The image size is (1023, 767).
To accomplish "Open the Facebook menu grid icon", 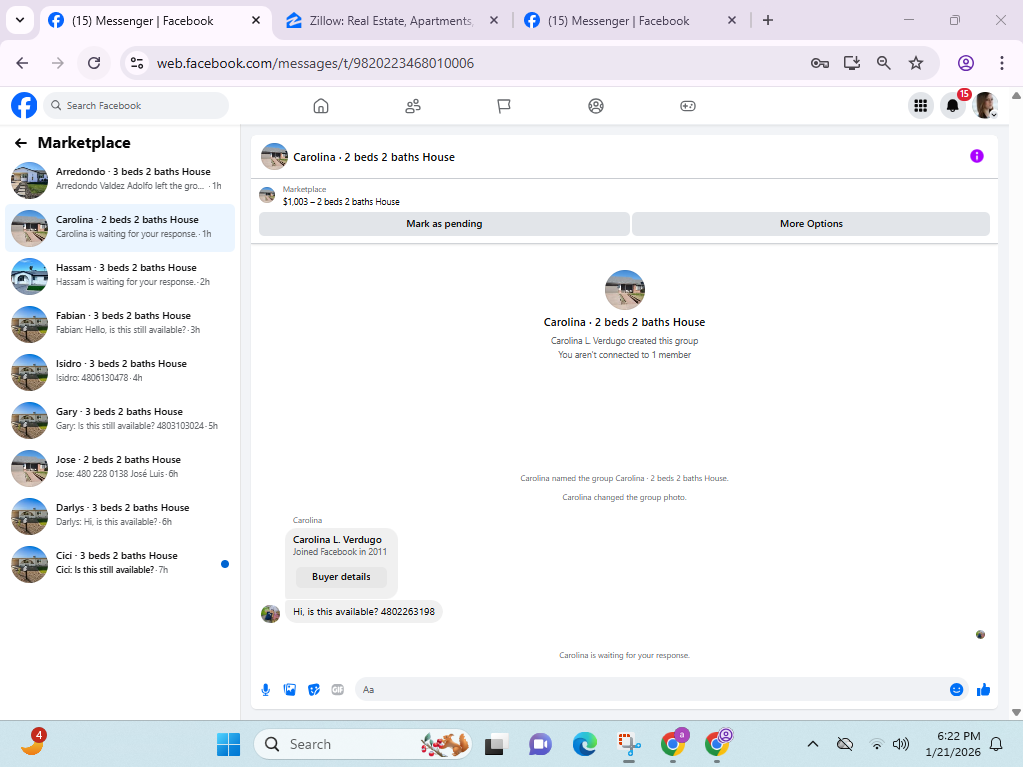I will pos(921,106).
